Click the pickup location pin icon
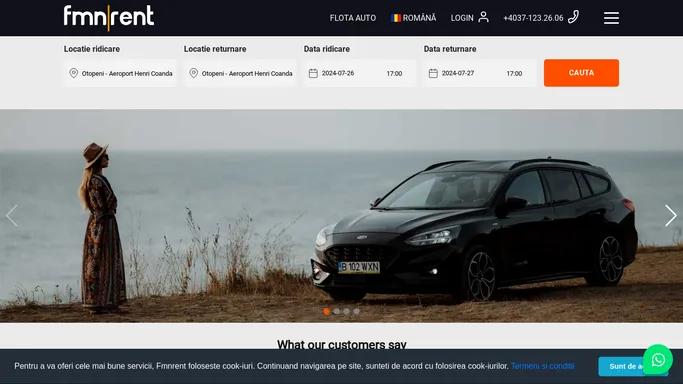 (x=74, y=73)
